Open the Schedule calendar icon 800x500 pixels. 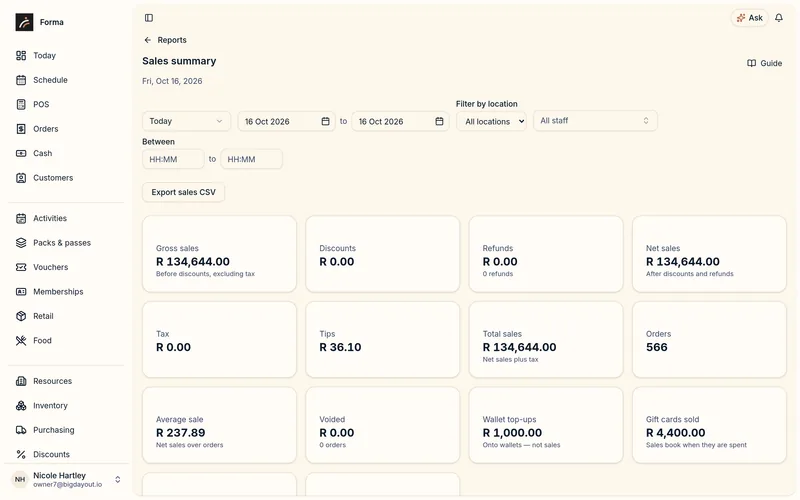[21, 80]
